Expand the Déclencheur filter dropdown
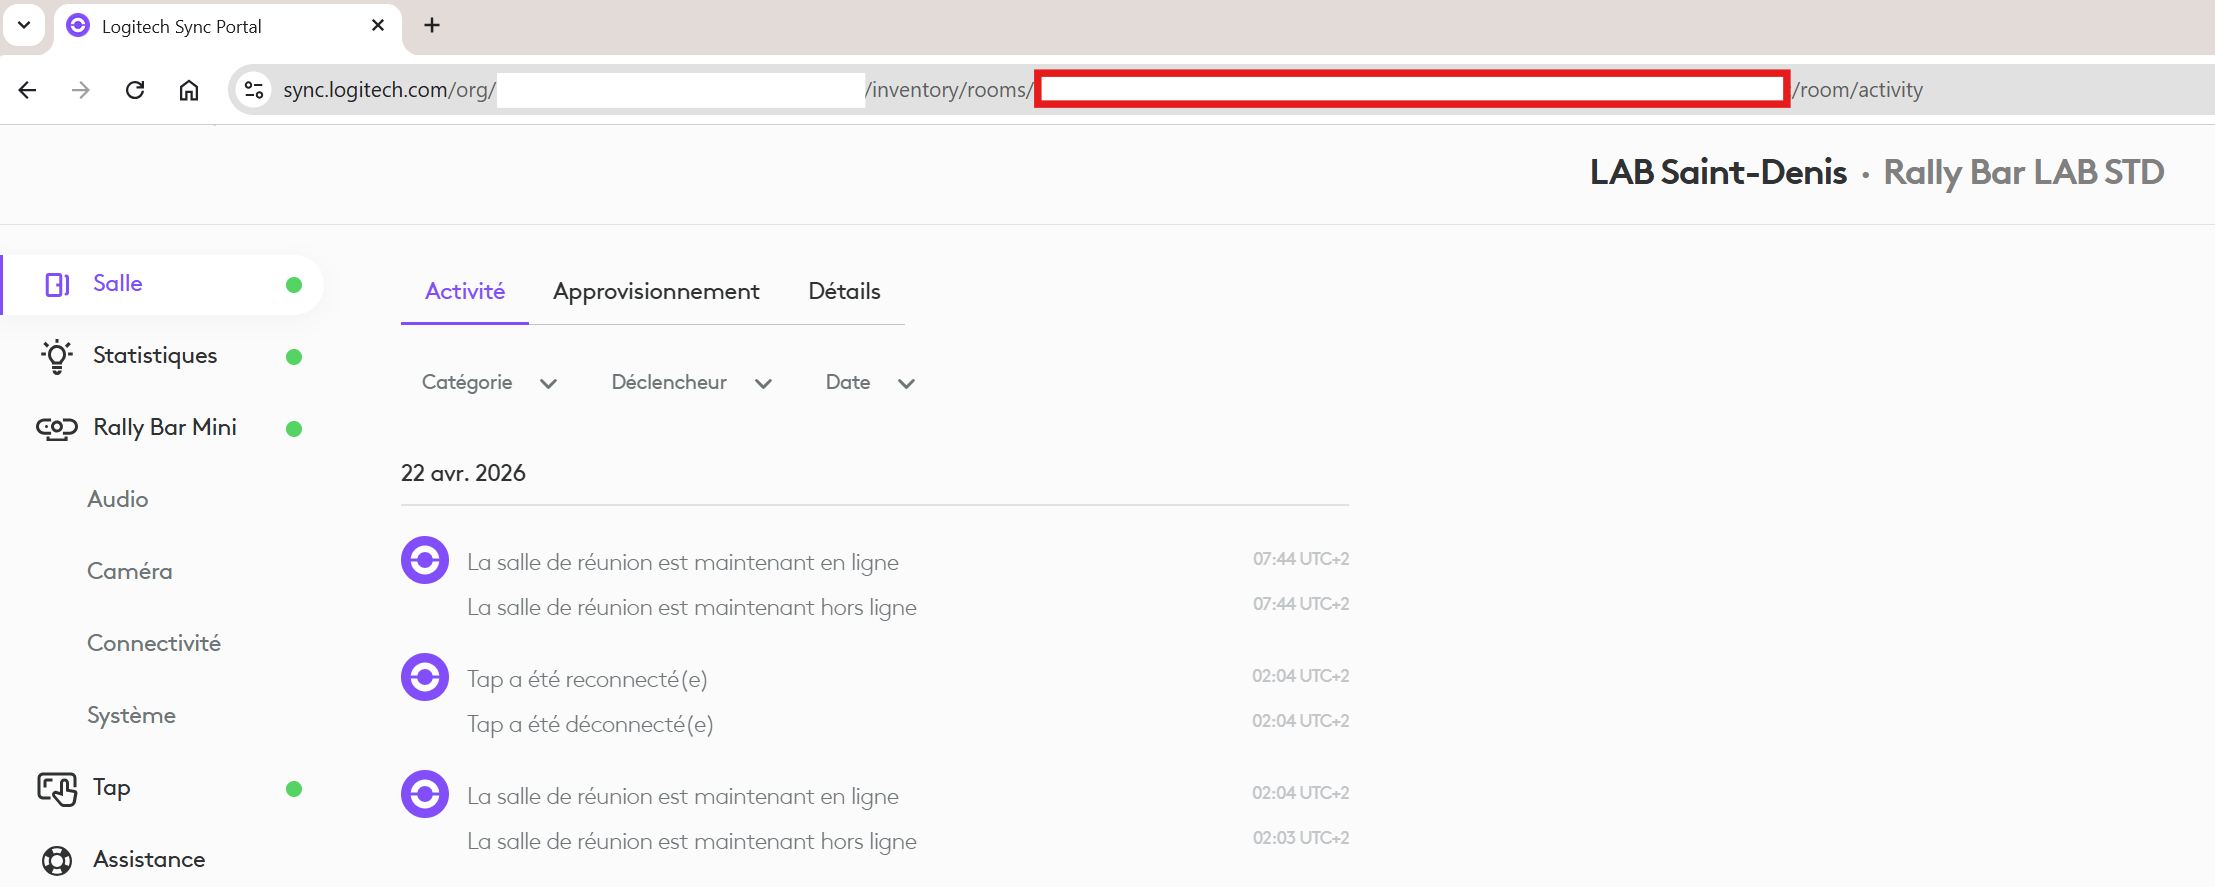The width and height of the screenshot is (2215, 887). (692, 383)
